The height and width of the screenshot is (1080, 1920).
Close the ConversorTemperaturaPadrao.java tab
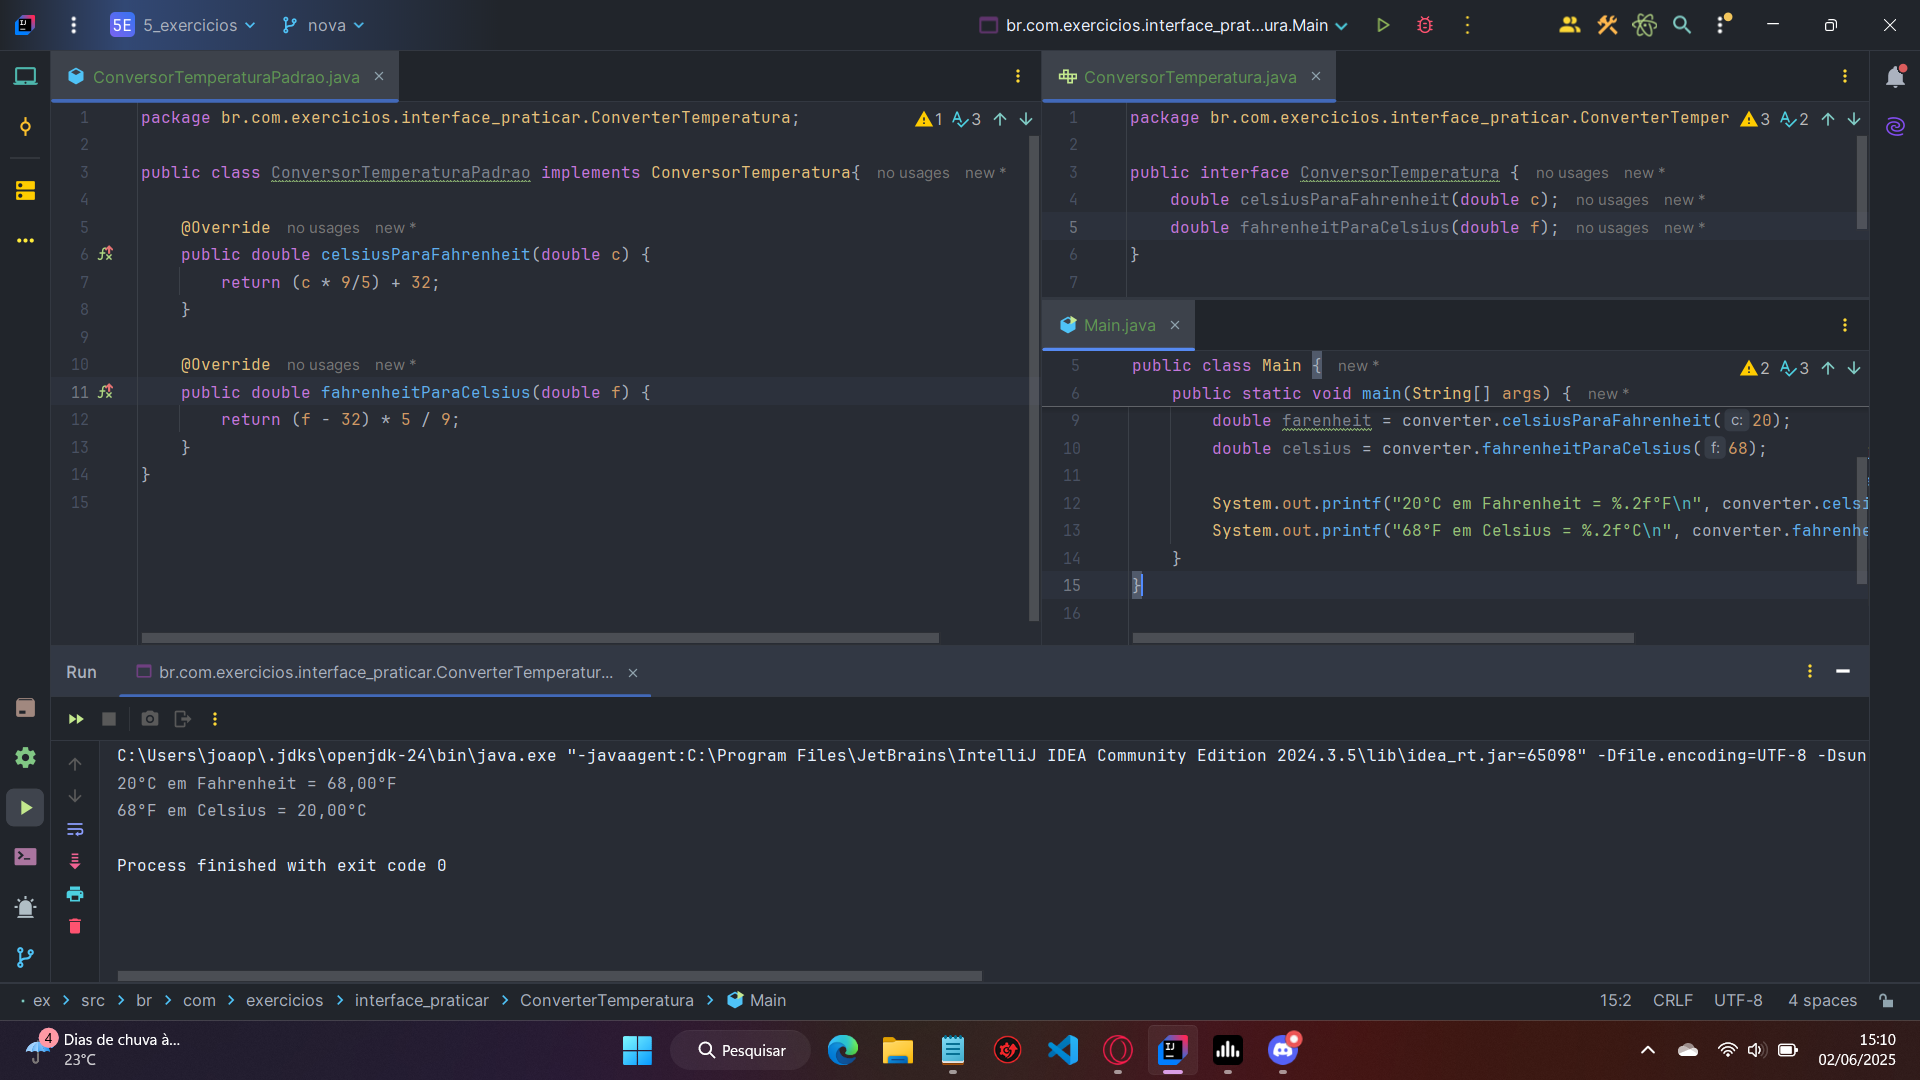click(x=379, y=77)
